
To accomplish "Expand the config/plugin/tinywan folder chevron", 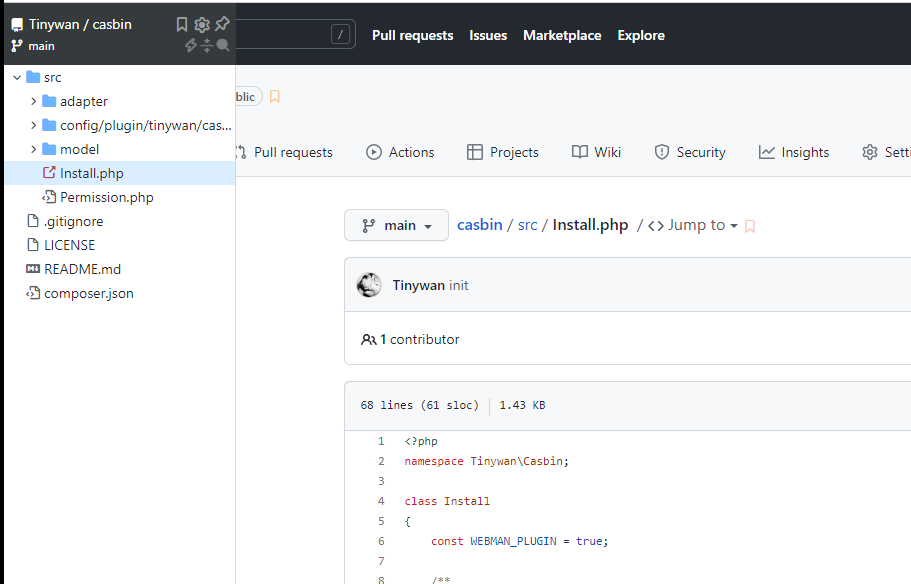I will pyautogui.click(x=33, y=125).
